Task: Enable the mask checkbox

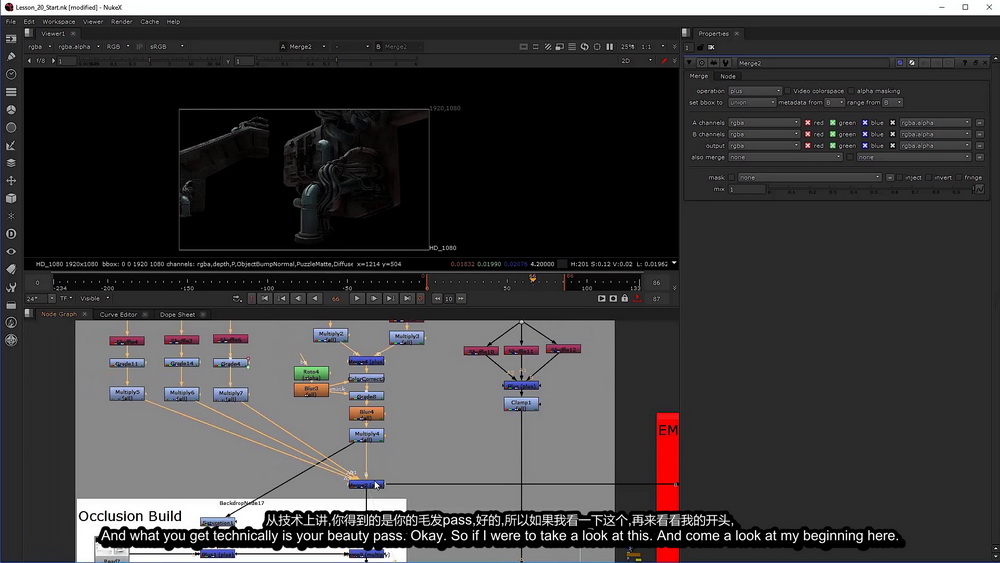Action: click(732, 177)
